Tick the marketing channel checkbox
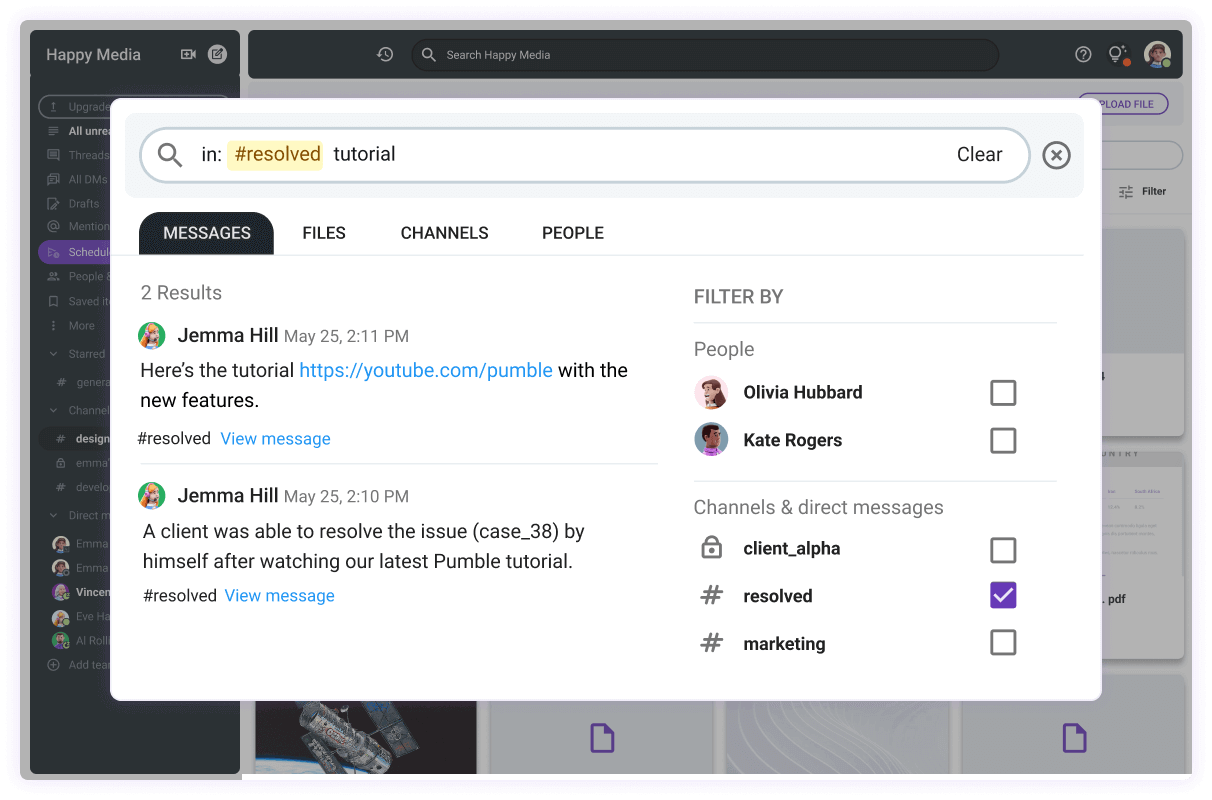 tap(1002, 642)
